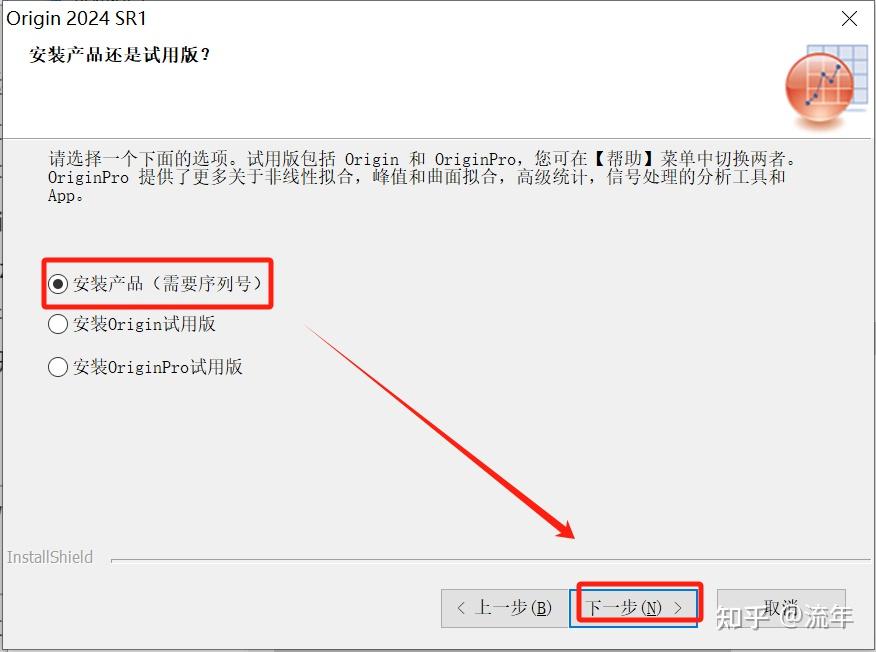The image size is (876, 652).
Task: Select the 安装Origin试用版 radio button
Action: point(58,324)
